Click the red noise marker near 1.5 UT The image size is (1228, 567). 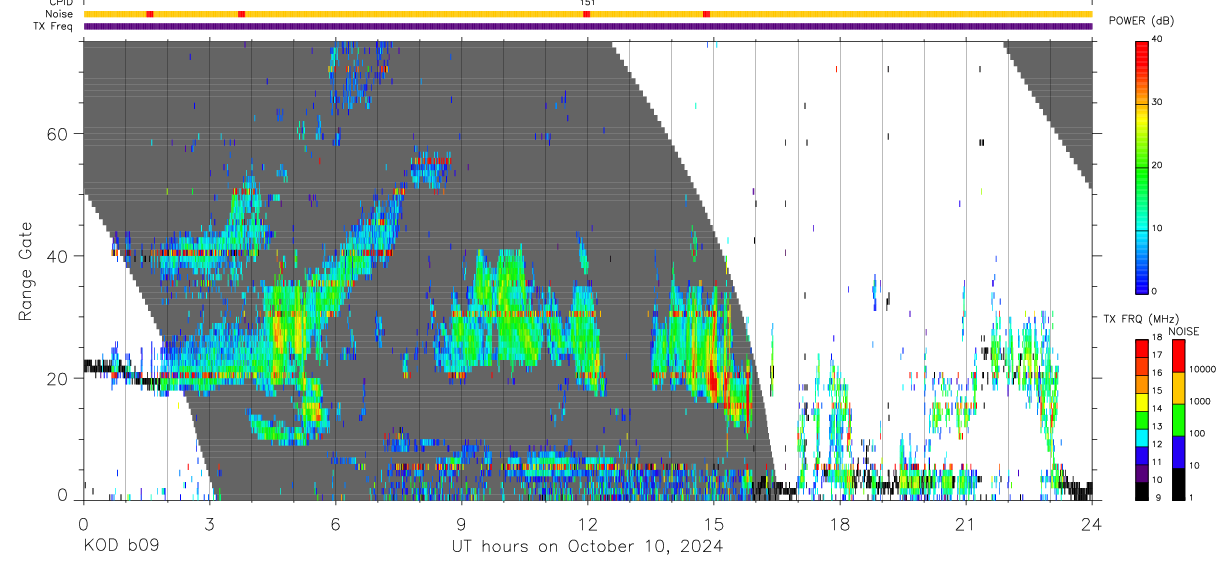coord(149,14)
